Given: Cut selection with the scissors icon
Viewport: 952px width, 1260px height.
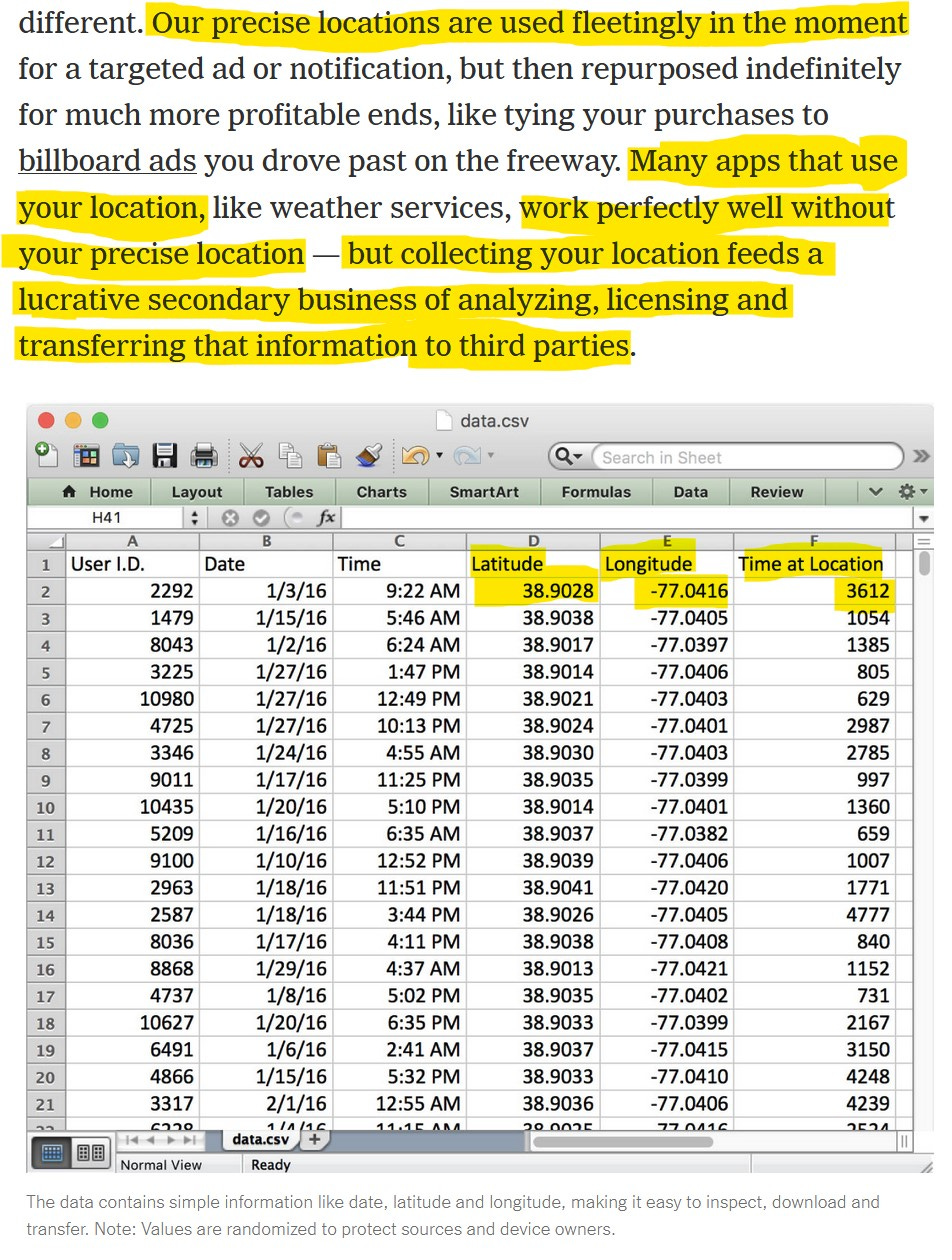Looking at the screenshot, I should pyautogui.click(x=251, y=456).
